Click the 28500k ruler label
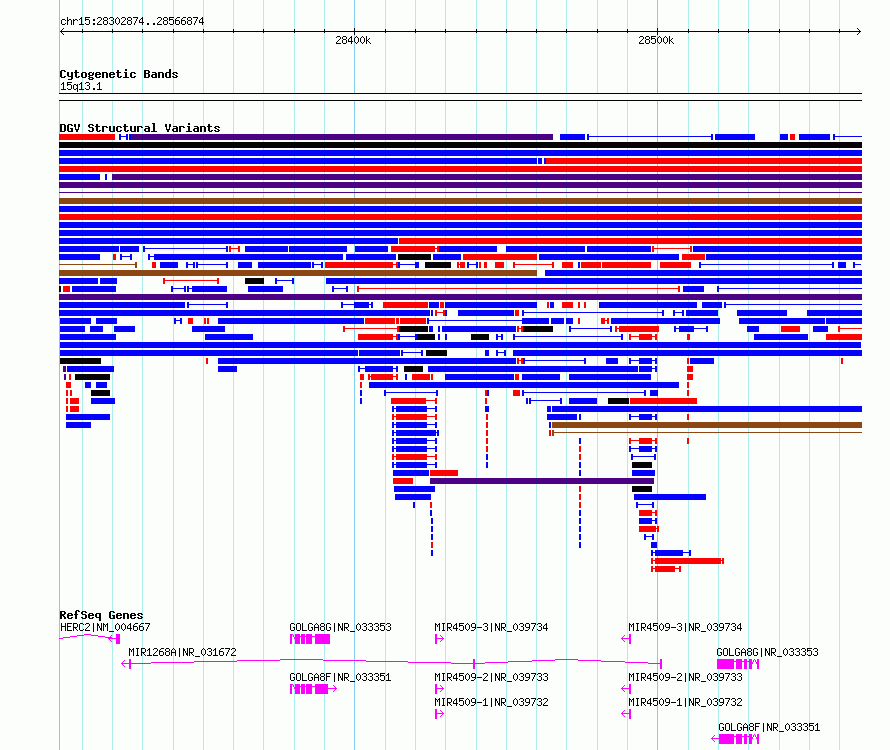Screen dimensions: 890x750 [x=656, y=40]
